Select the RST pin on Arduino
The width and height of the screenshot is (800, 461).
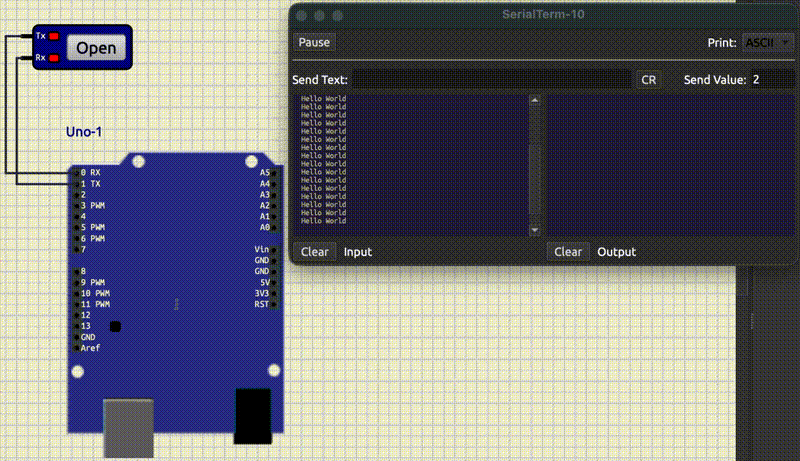coord(274,304)
